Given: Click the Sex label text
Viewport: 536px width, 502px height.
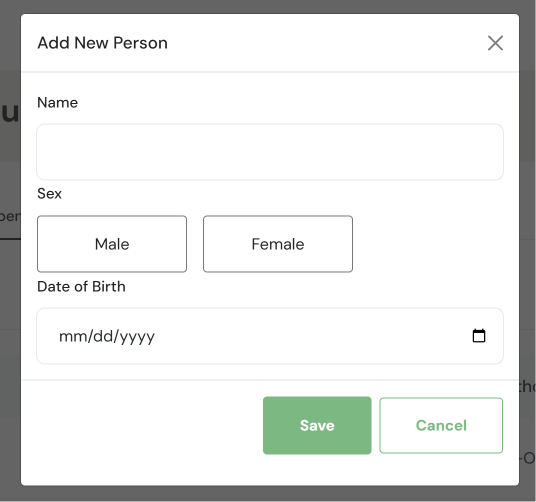Looking at the screenshot, I should (49, 194).
